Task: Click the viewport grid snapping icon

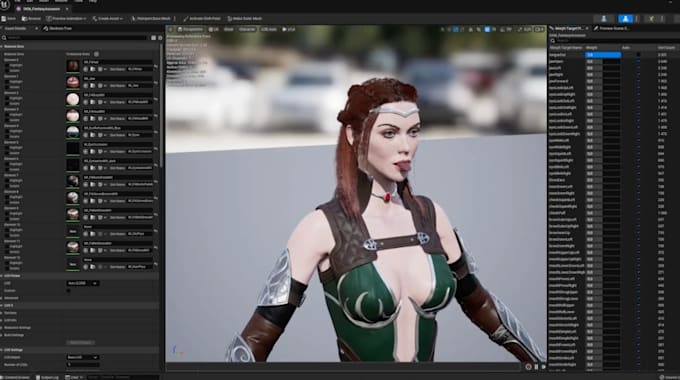Action: (x=487, y=29)
